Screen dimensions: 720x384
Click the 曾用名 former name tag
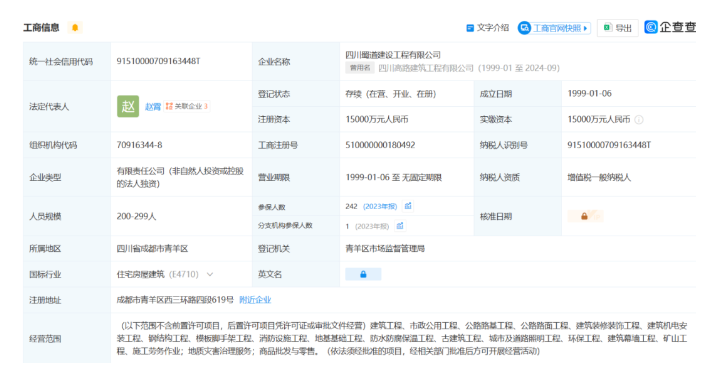[x=360, y=68]
